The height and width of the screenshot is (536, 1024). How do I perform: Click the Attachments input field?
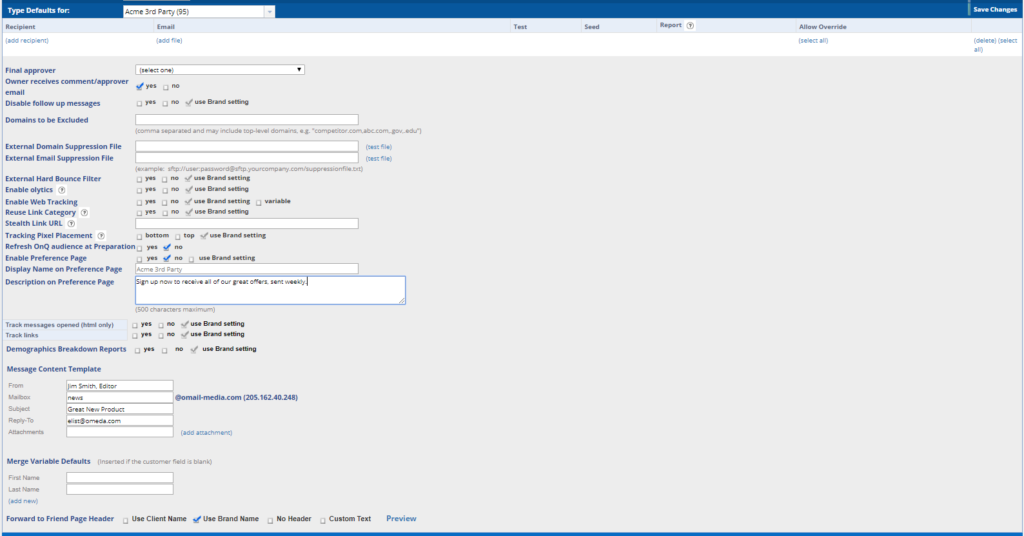coord(120,432)
